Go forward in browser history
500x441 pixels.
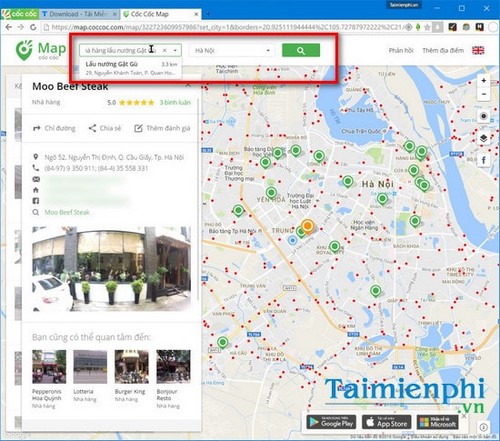click(21, 27)
